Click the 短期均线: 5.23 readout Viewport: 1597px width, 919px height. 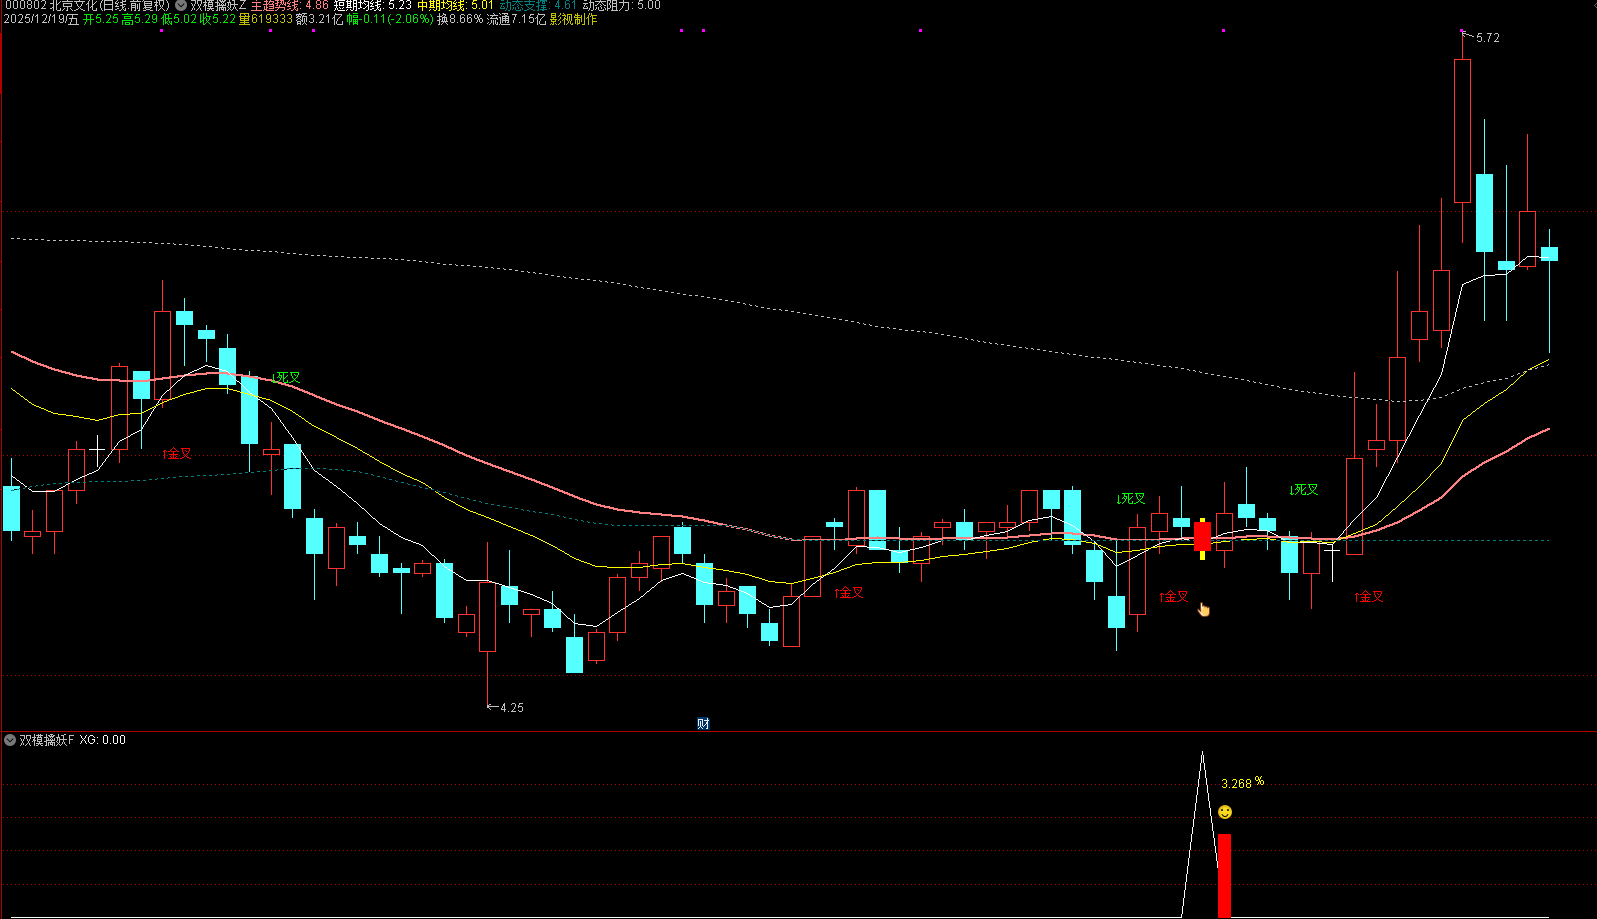point(372,5)
